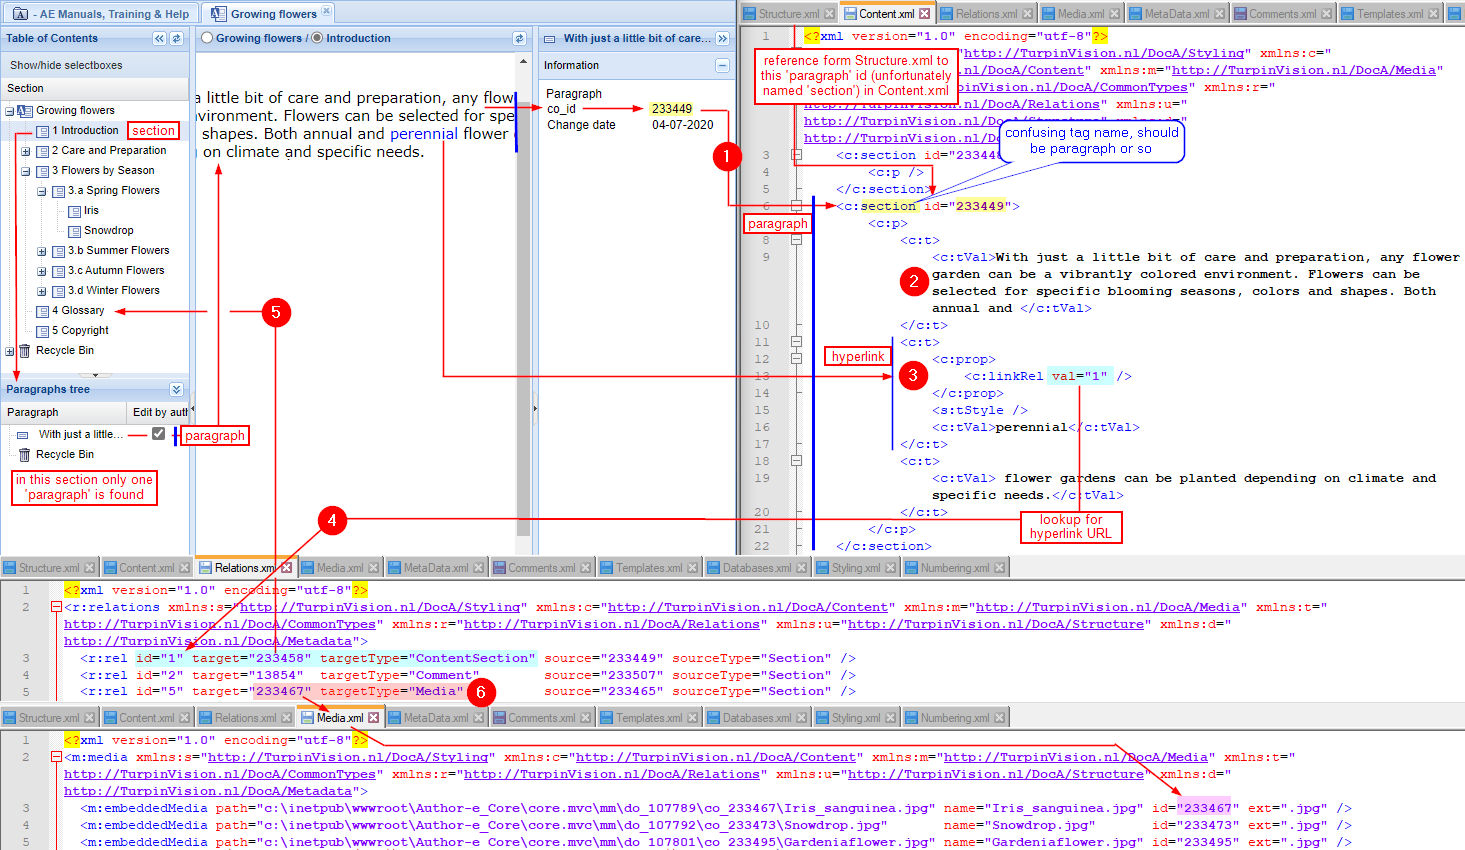Select 1 Introduction in the Section tree

point(85,131)
